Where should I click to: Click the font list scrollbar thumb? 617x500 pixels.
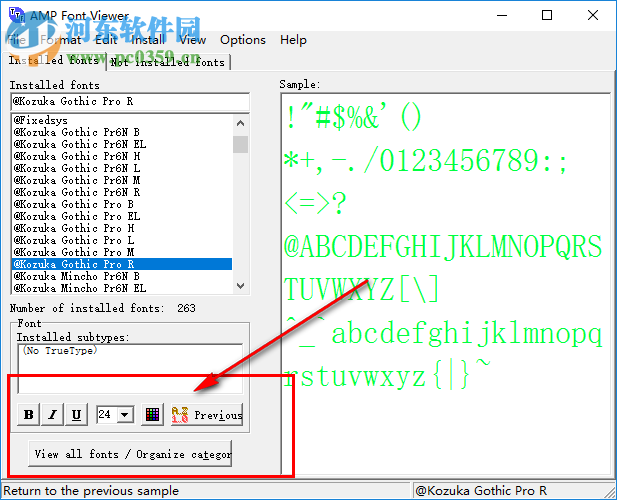pos(240,144)
